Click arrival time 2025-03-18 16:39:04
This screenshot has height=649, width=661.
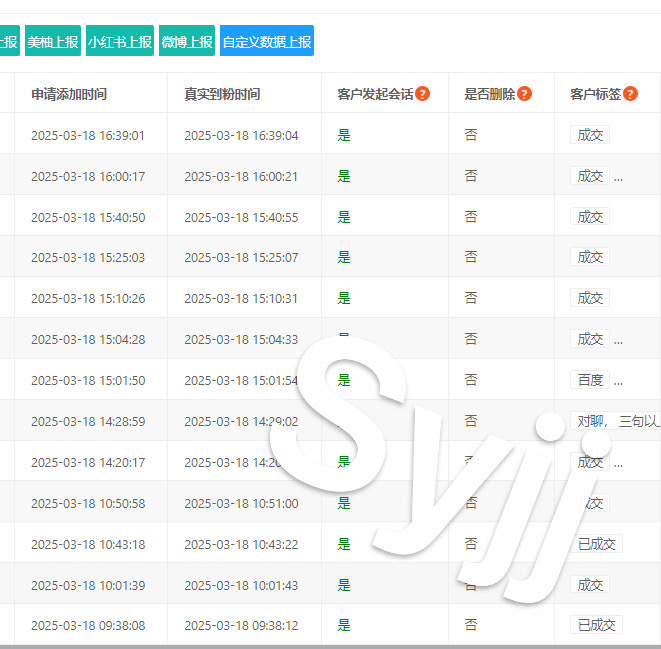241,136
